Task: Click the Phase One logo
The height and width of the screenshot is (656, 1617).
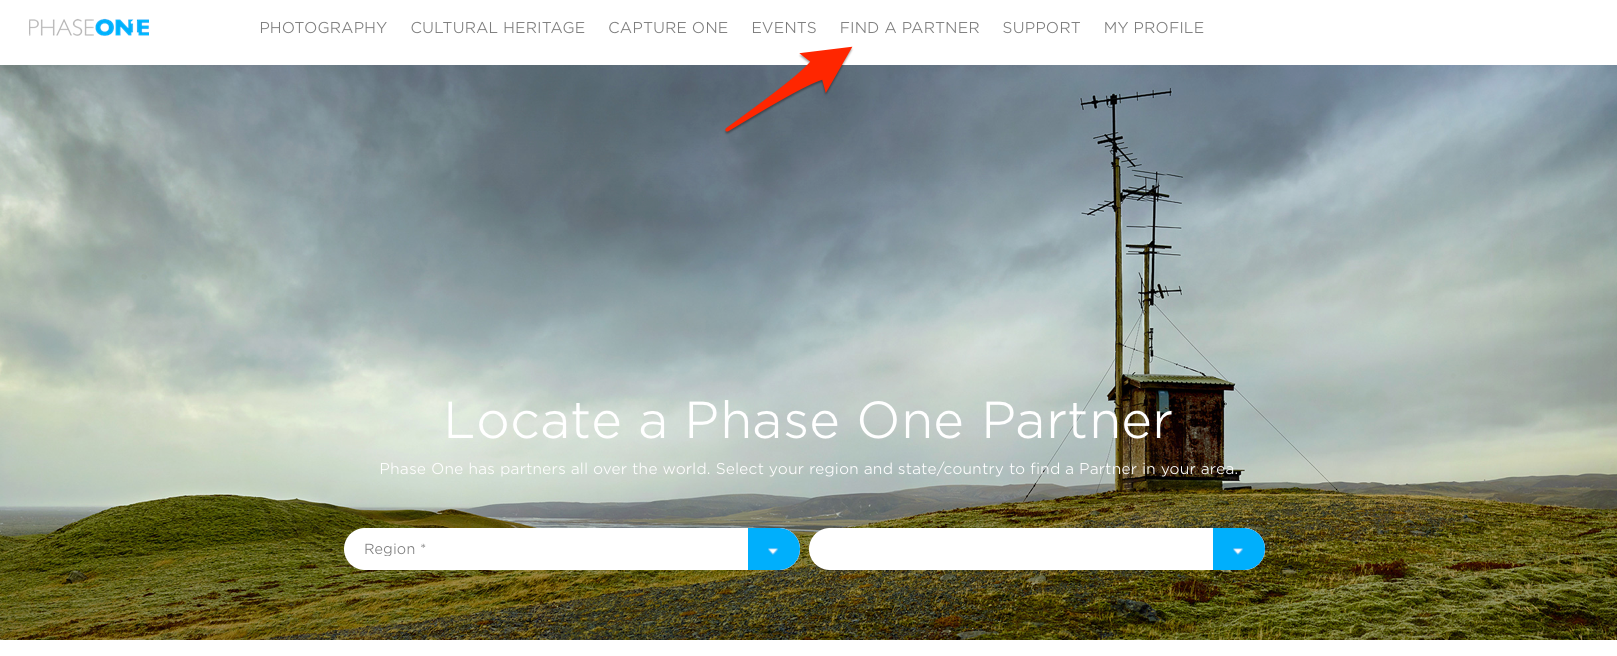Action: 89,28
